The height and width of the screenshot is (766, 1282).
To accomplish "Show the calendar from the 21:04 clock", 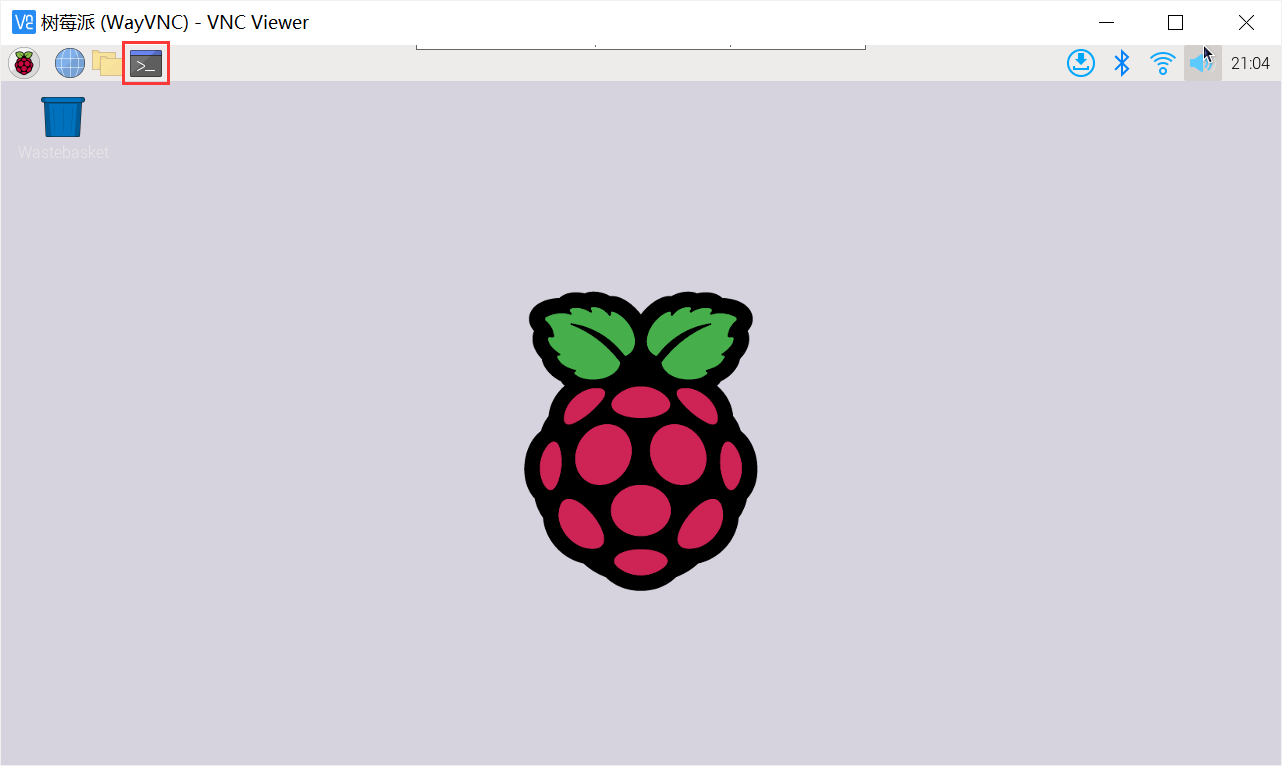I will pyautogui.click(x=1250, y=64).
